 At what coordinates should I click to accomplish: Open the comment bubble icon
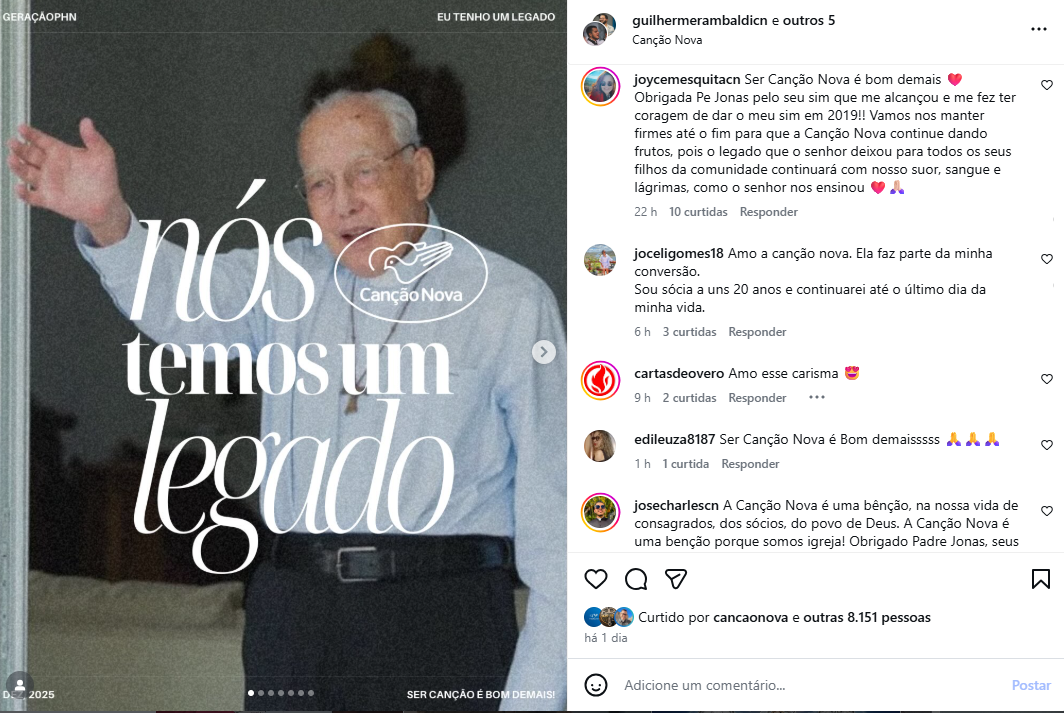[x=636, y=579]
